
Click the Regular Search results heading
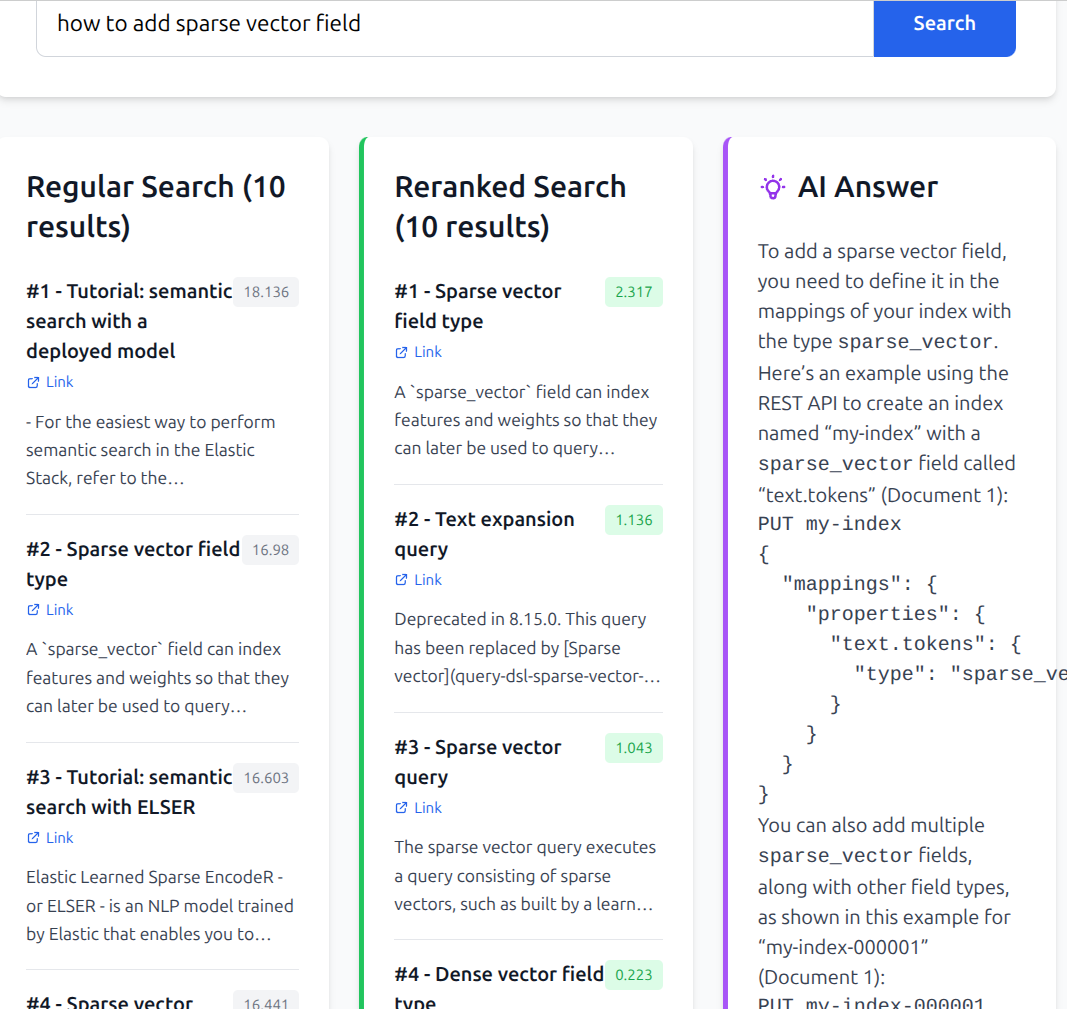[x=155, y=207]
